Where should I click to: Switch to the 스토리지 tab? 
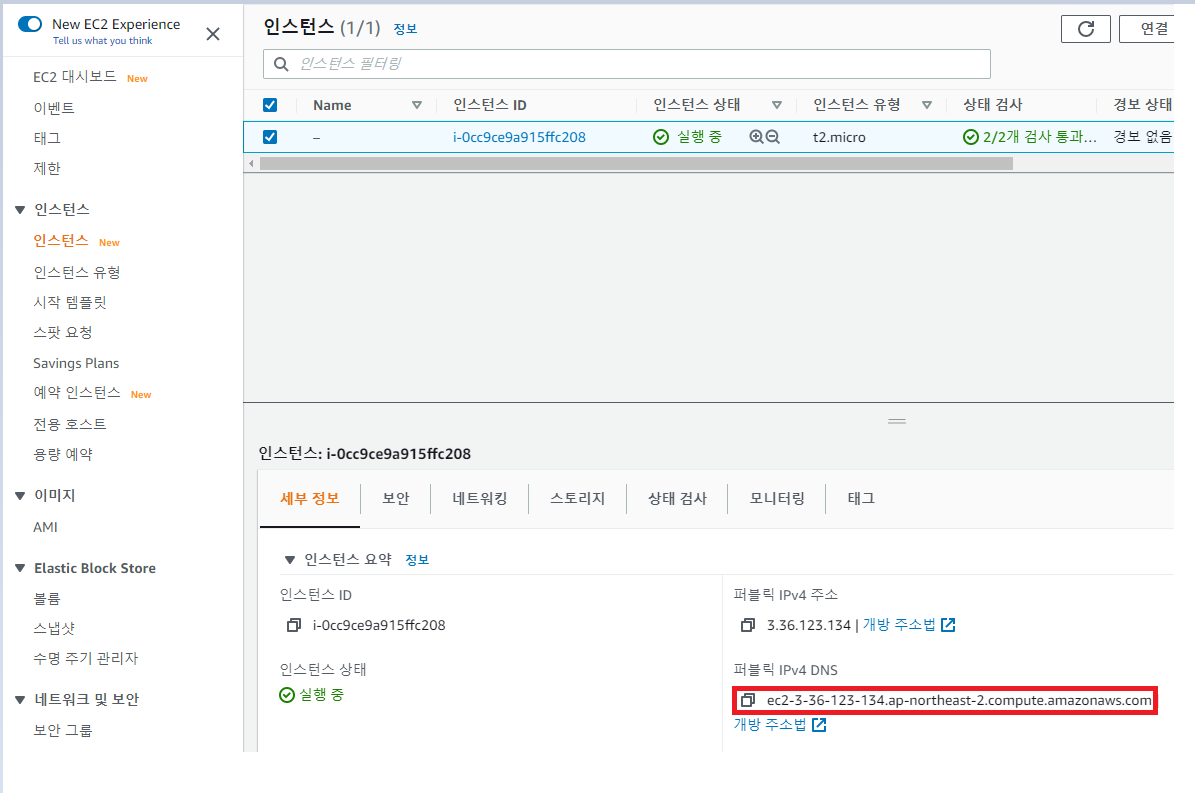click(578, 499)
